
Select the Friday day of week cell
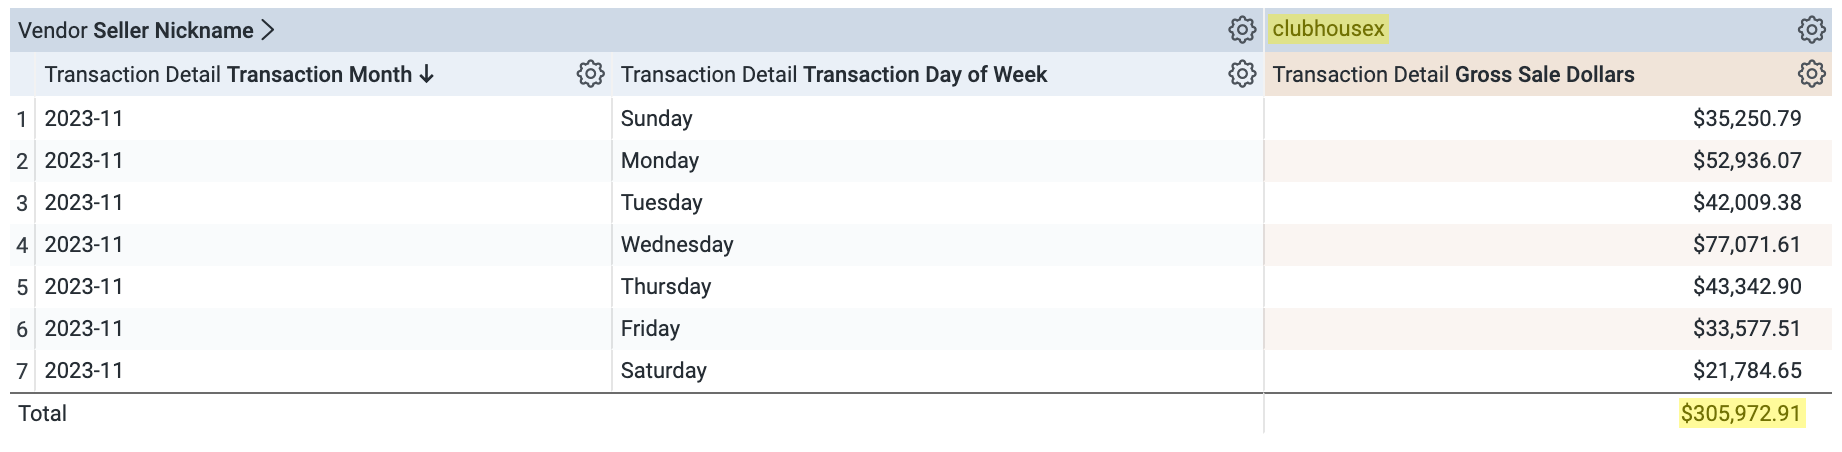[650, 328]
